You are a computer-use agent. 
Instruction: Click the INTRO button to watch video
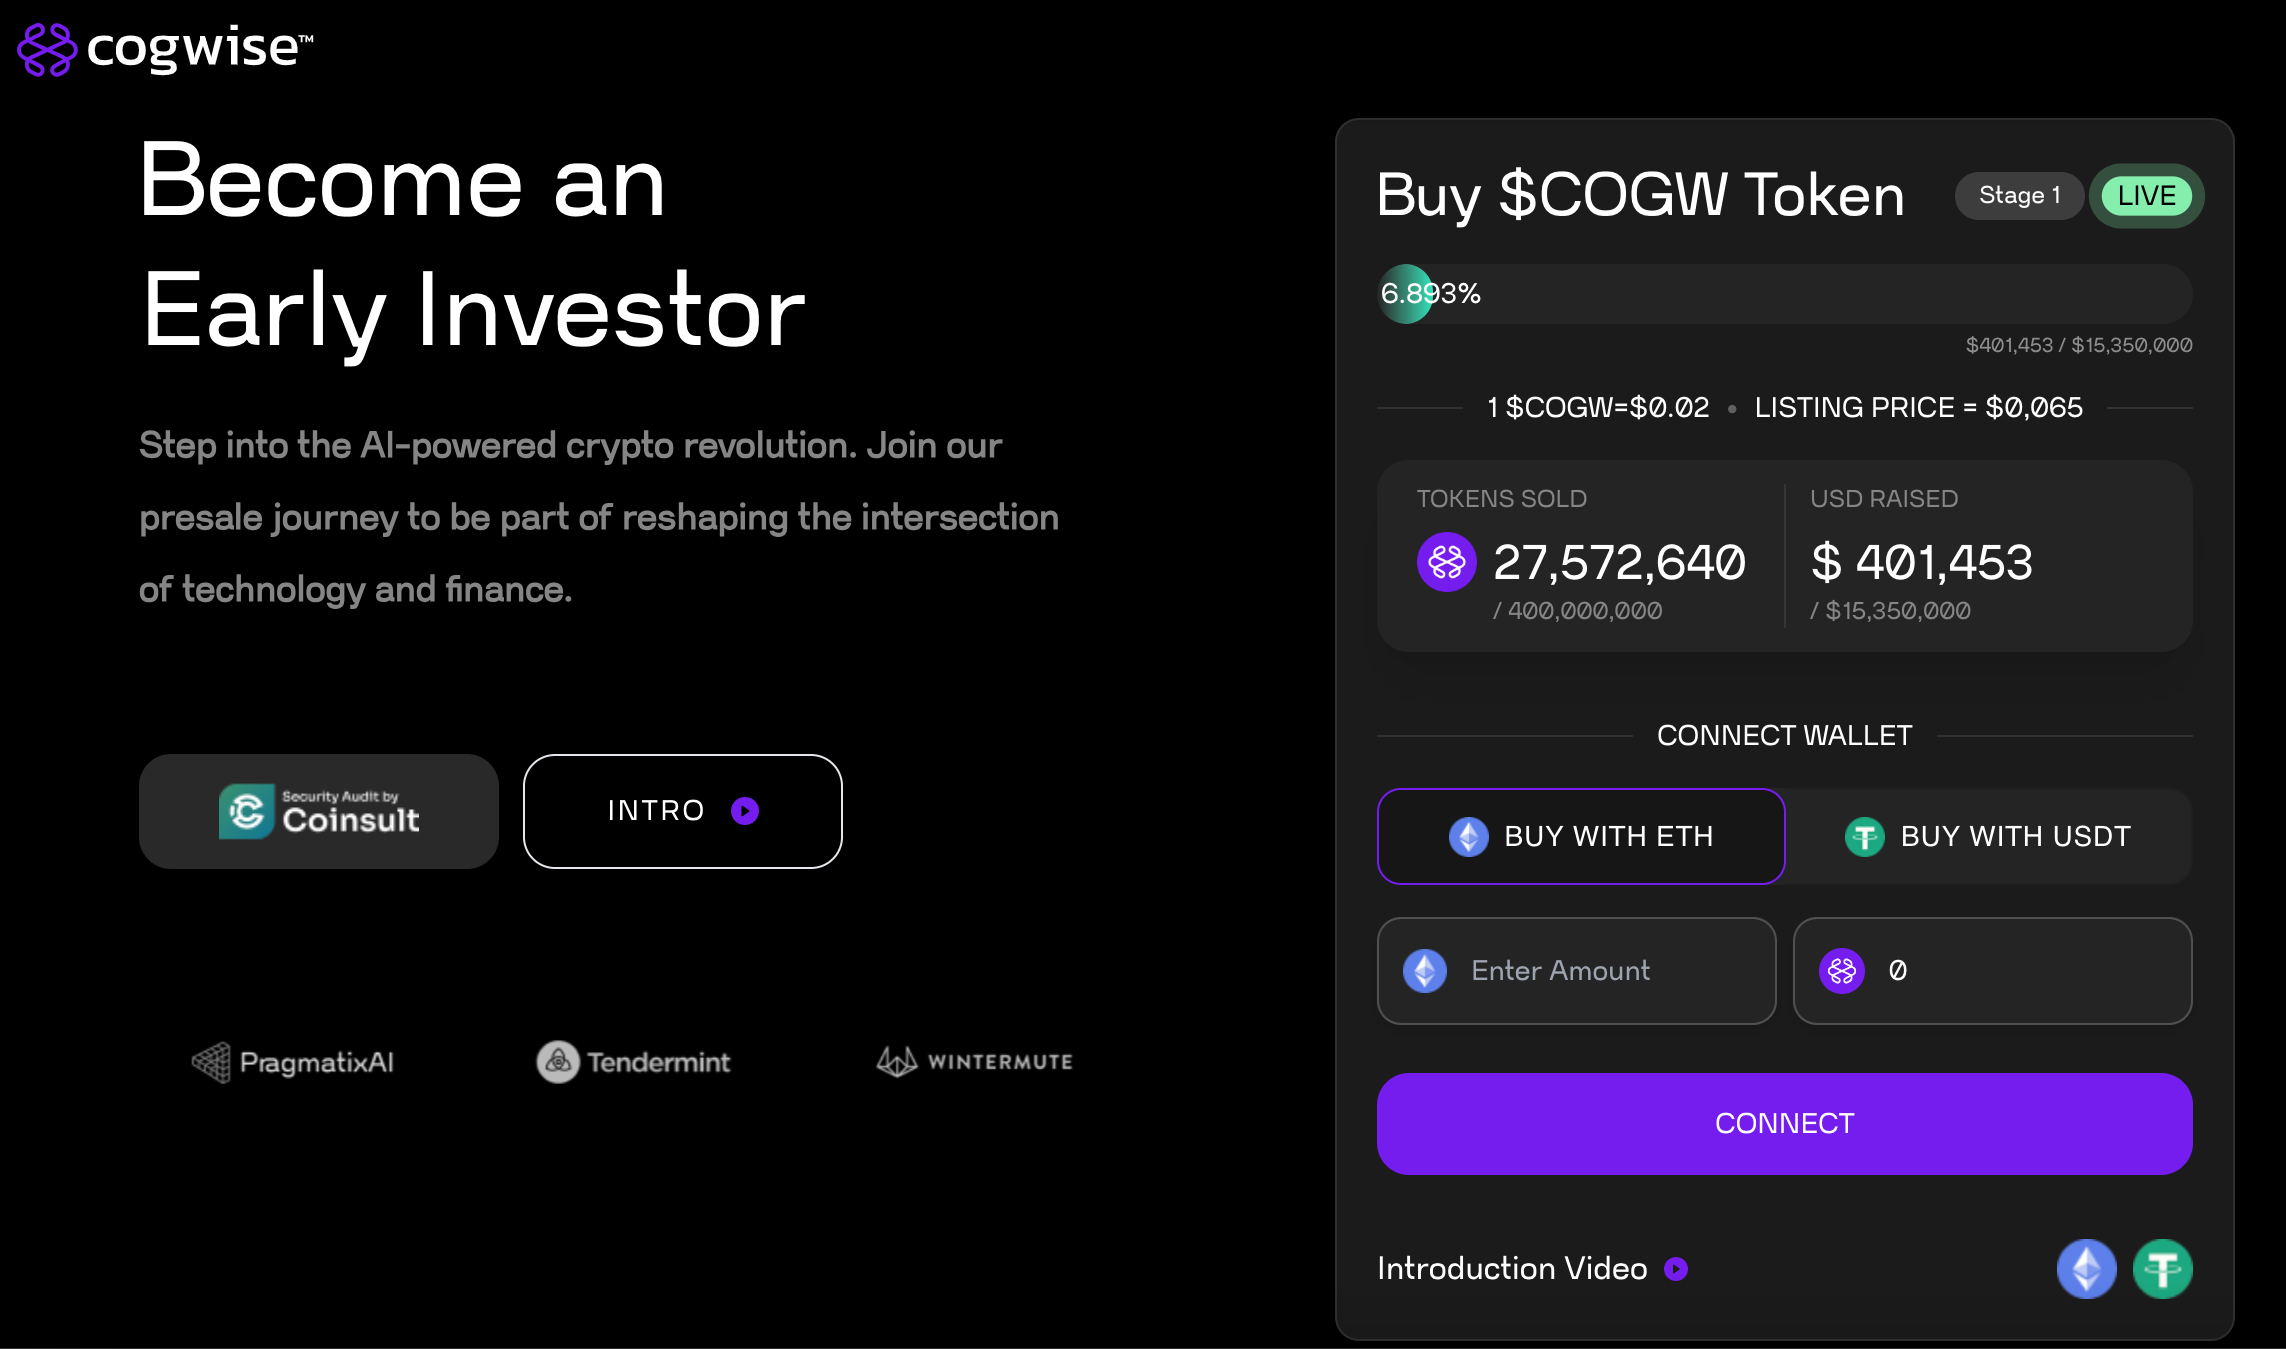click(682, 809)
